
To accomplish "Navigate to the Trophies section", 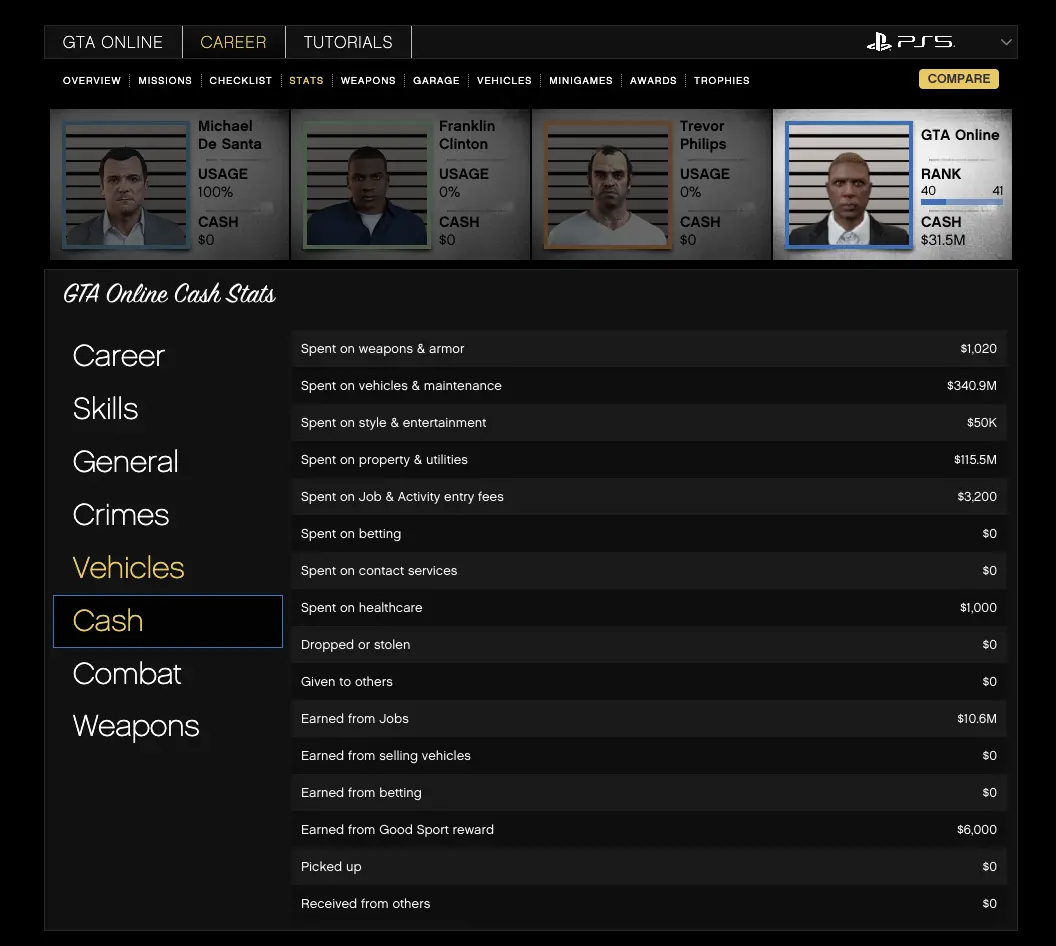I will pos(721,80).
